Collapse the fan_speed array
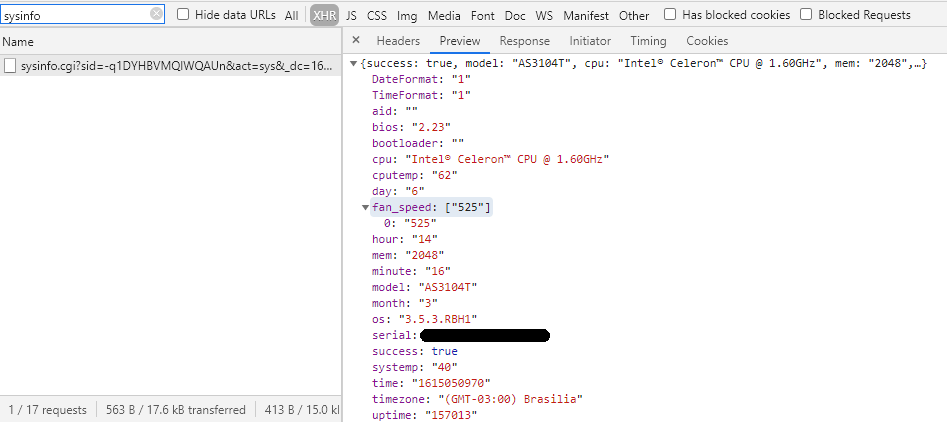This screenshot has height=422, width=947. click(x=365, y=207)
